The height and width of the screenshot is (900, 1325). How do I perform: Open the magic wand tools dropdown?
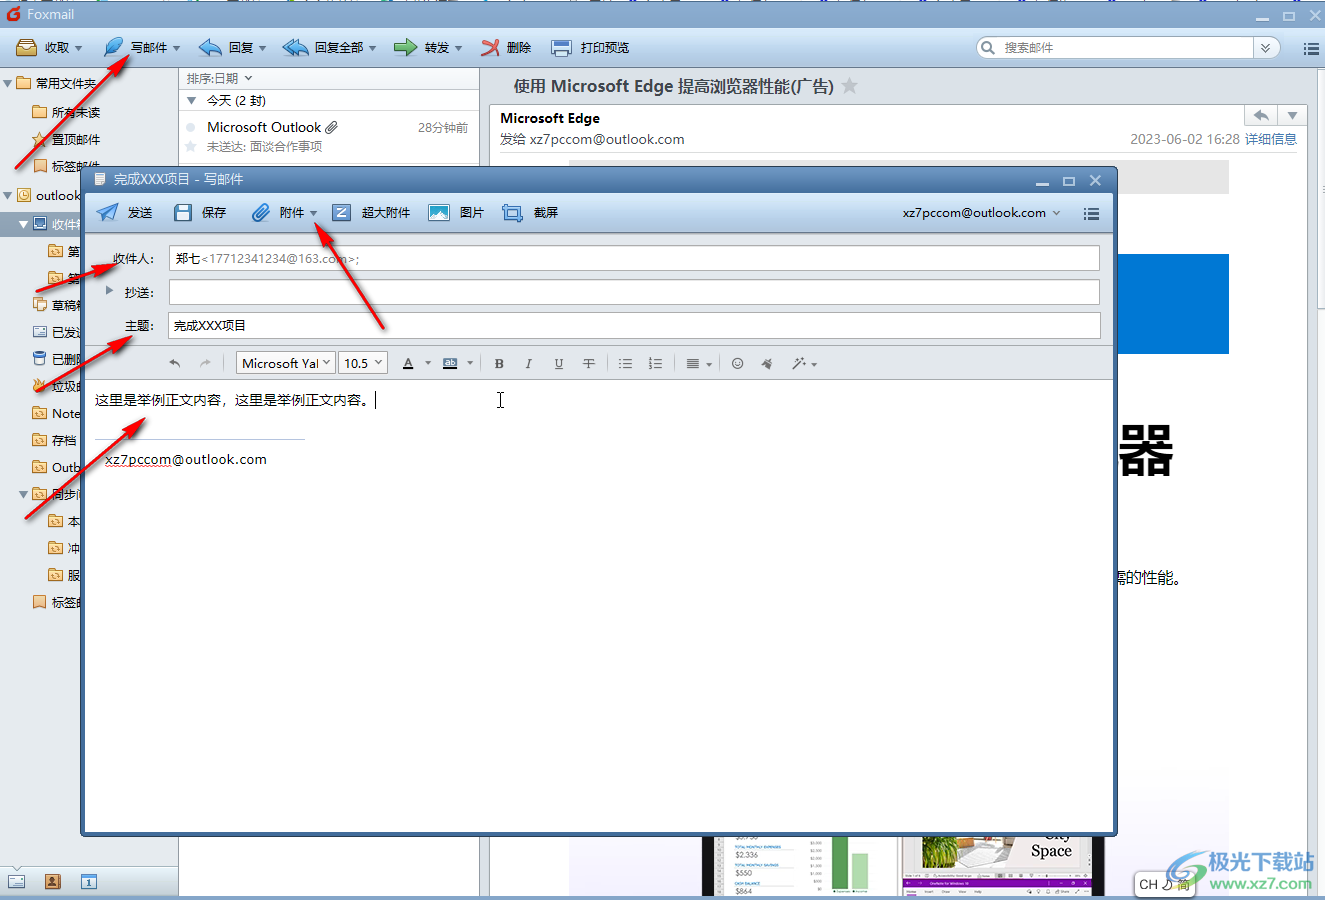[x=804, y=364]
